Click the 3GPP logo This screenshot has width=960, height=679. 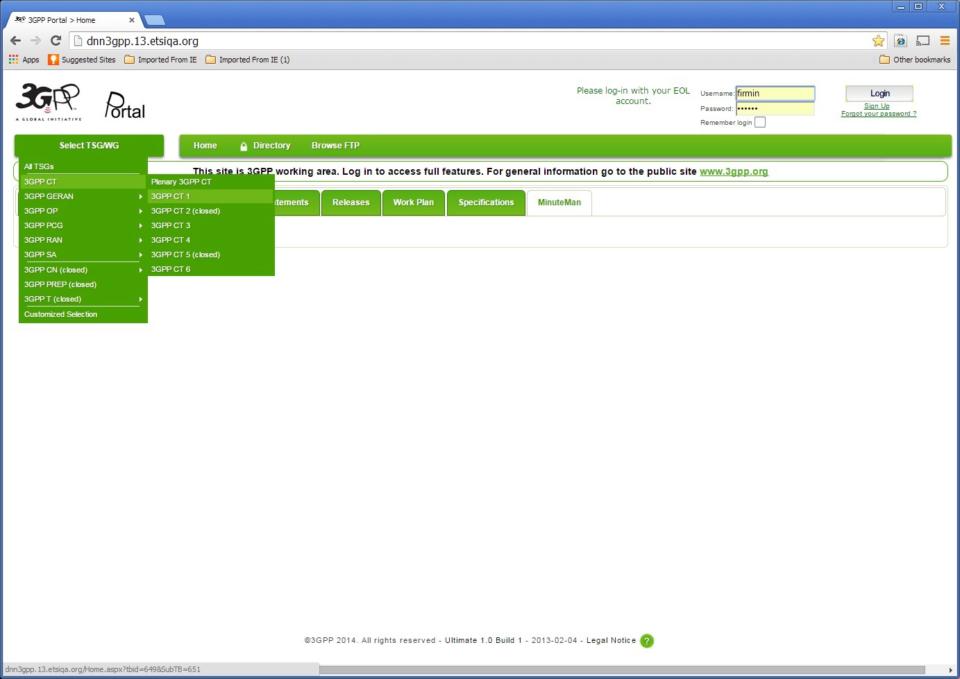(48, 101)
